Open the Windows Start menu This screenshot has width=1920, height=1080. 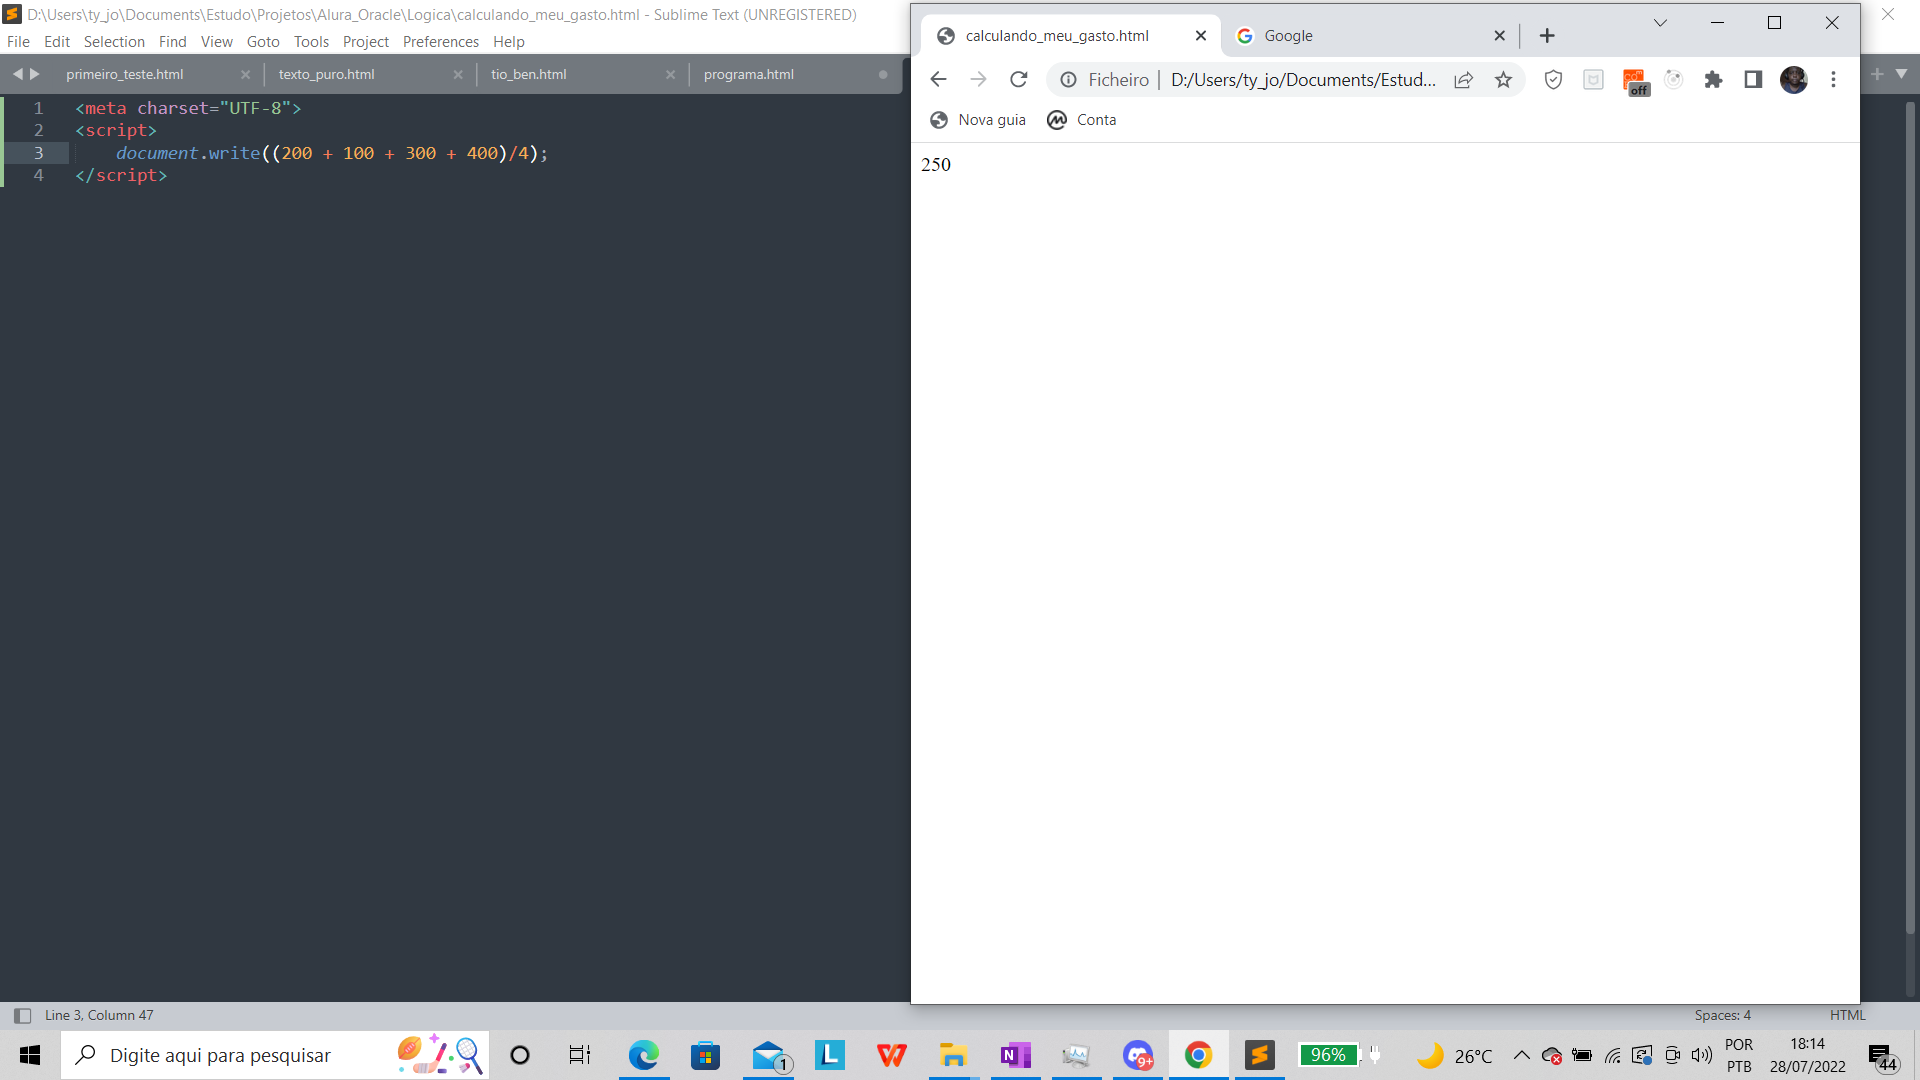pos(30,1055)
